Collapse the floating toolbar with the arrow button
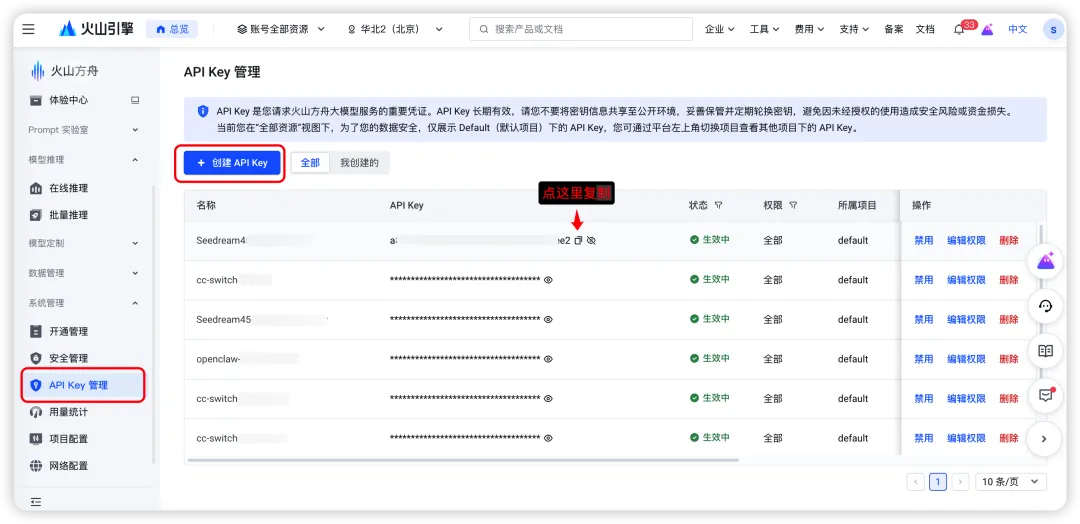Viewport: 1080px width, 524px height. (1045, 439)
